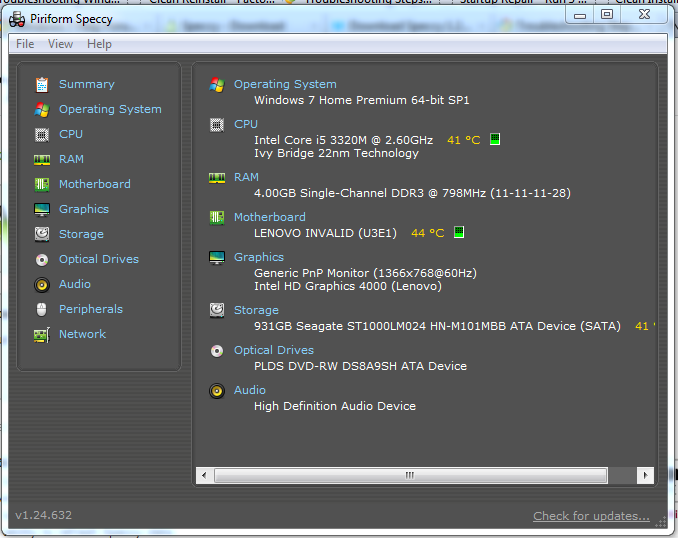This screenshot has width=678, height=538.
Task: Click the RAM stick icon in sidebar
Action: tap(42, 160)
